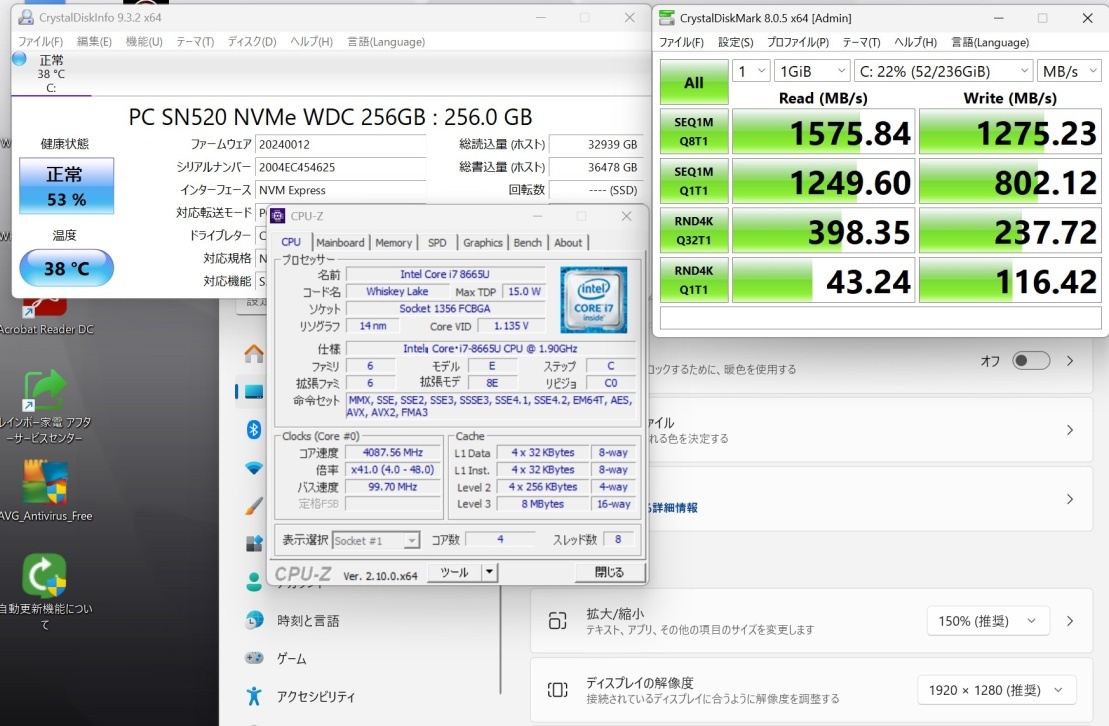This screenshot has width=1109, height=726.
Task: Click the ツール button in CPU-Z
Action: (454, 572)
